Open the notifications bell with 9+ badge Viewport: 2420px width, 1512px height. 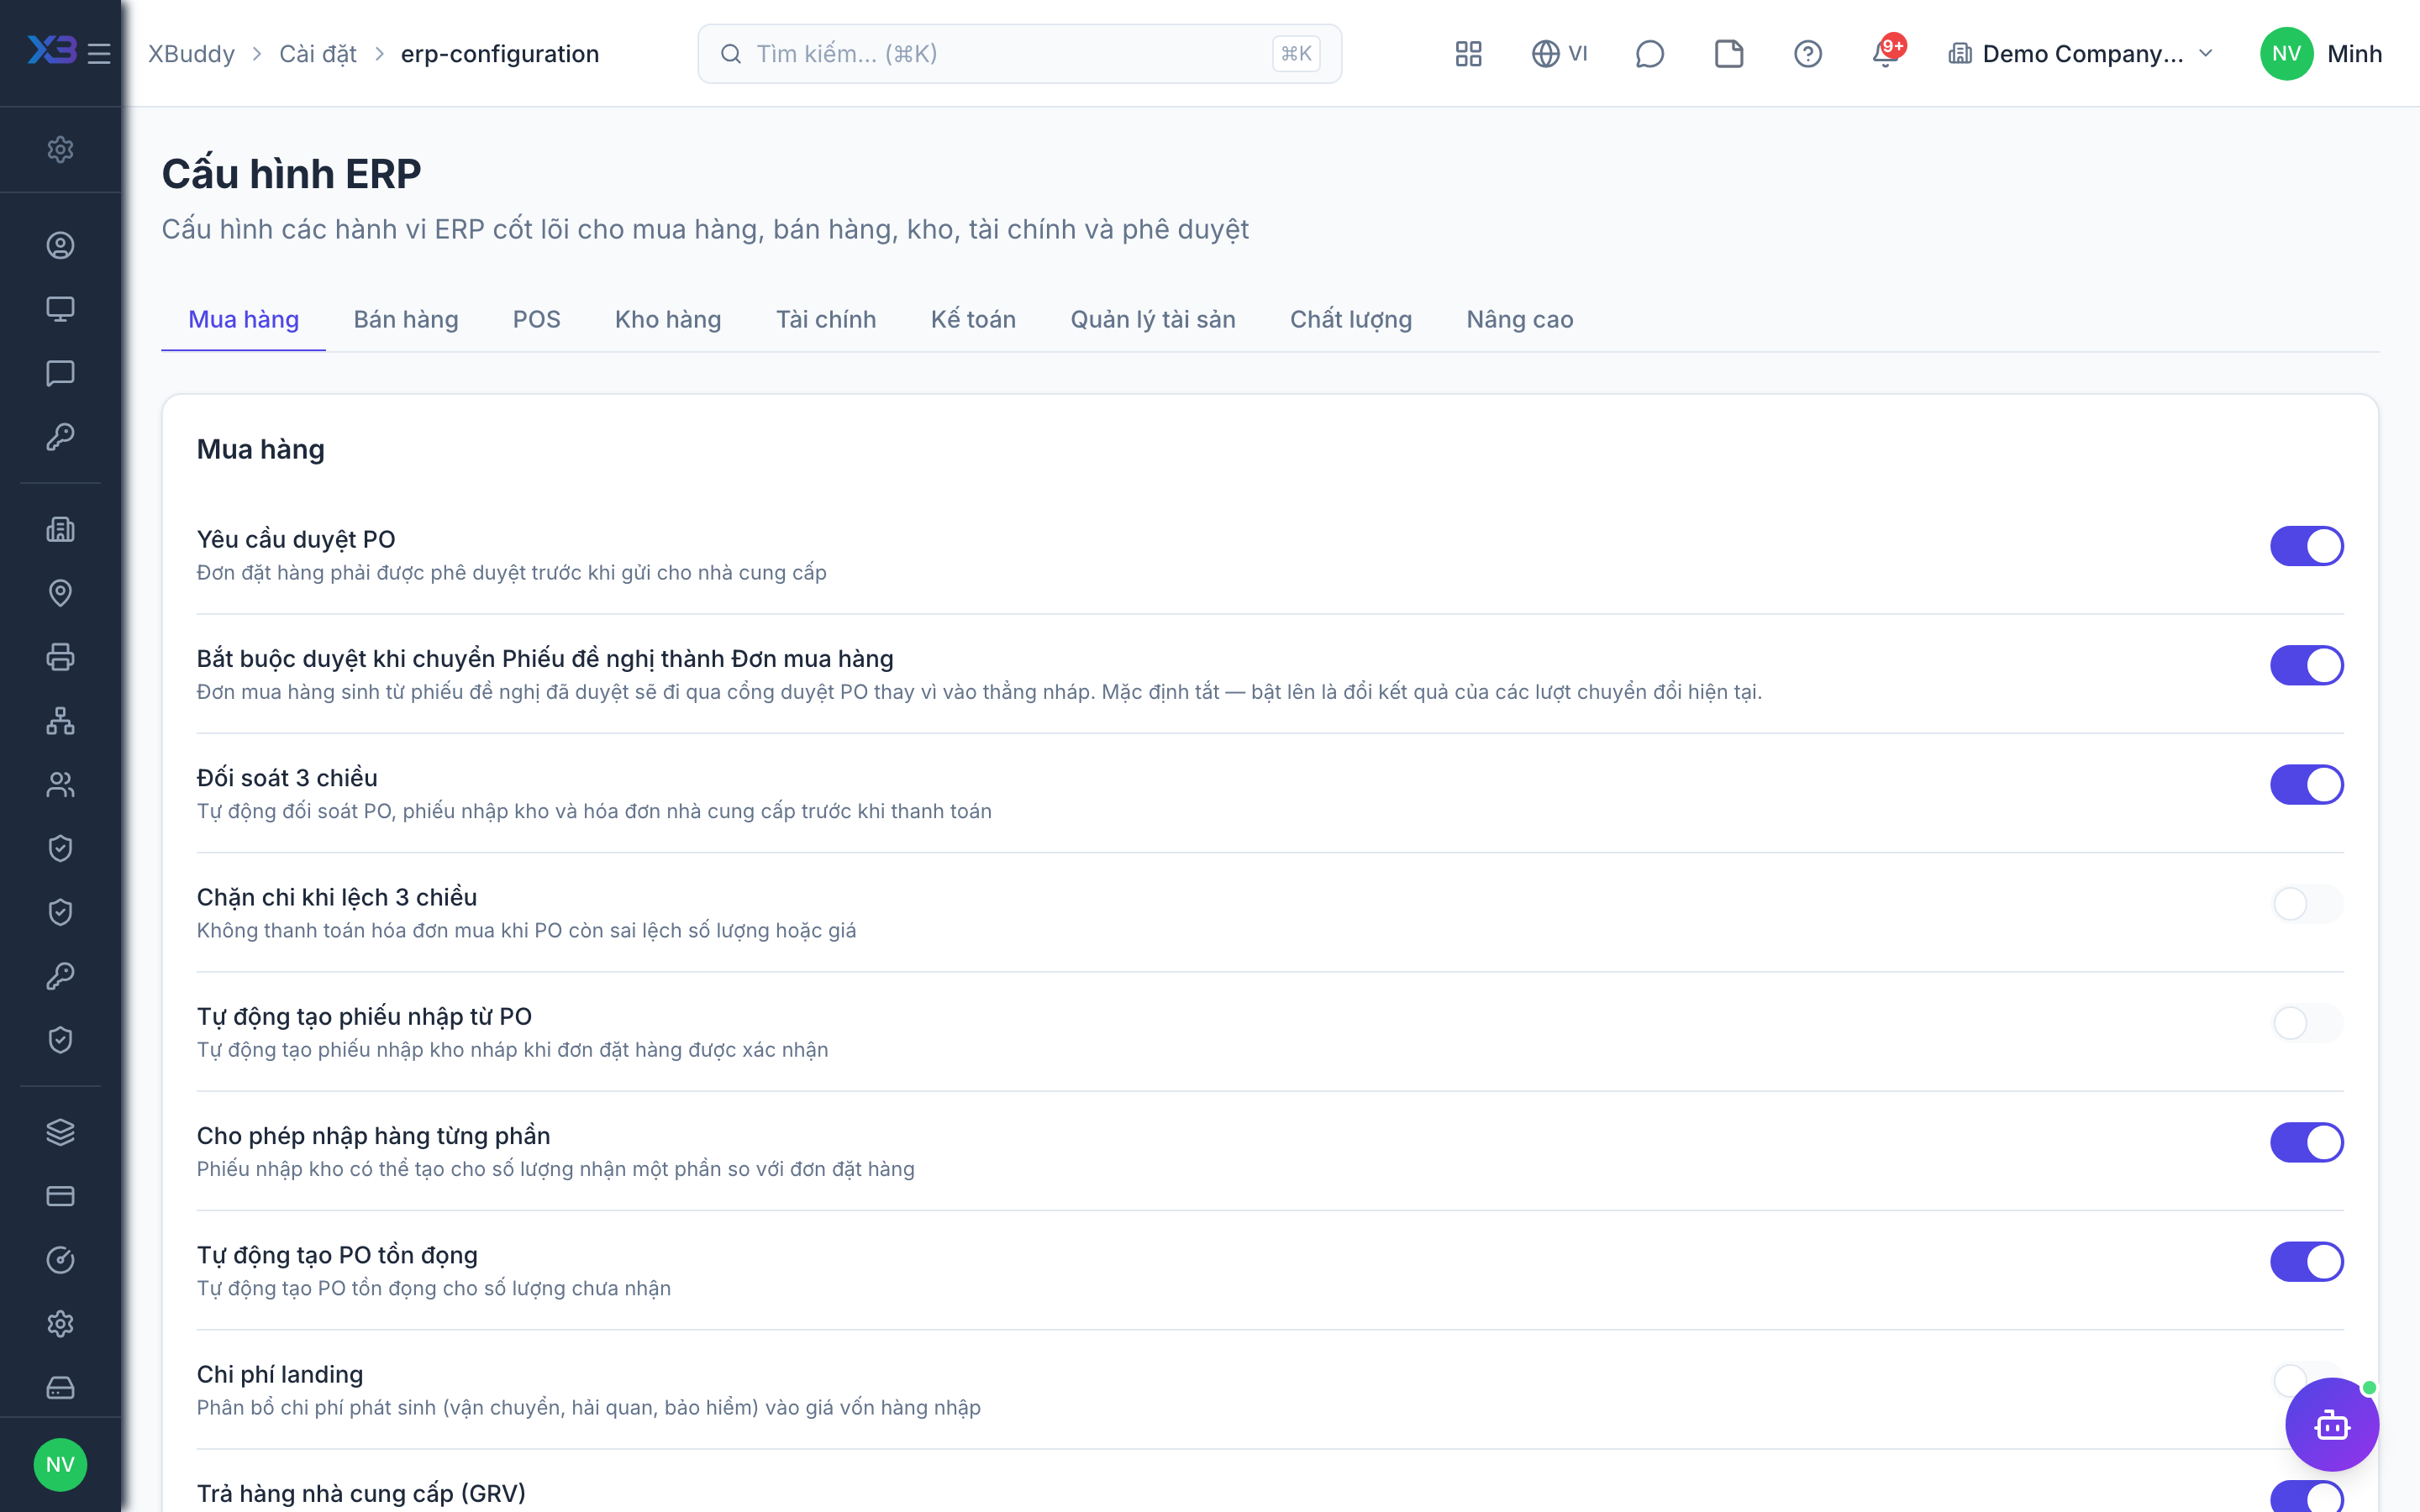click(x=1887, y=53)
